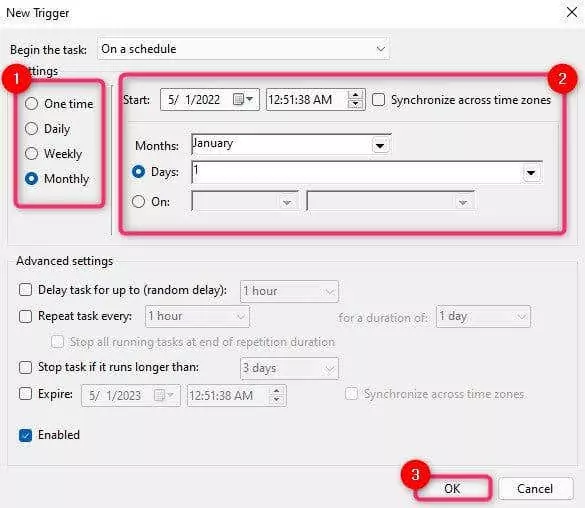The width and height of the screenshot is (585, 508).
Task: Decrease the Start time with down spinner
Action: 355,104
